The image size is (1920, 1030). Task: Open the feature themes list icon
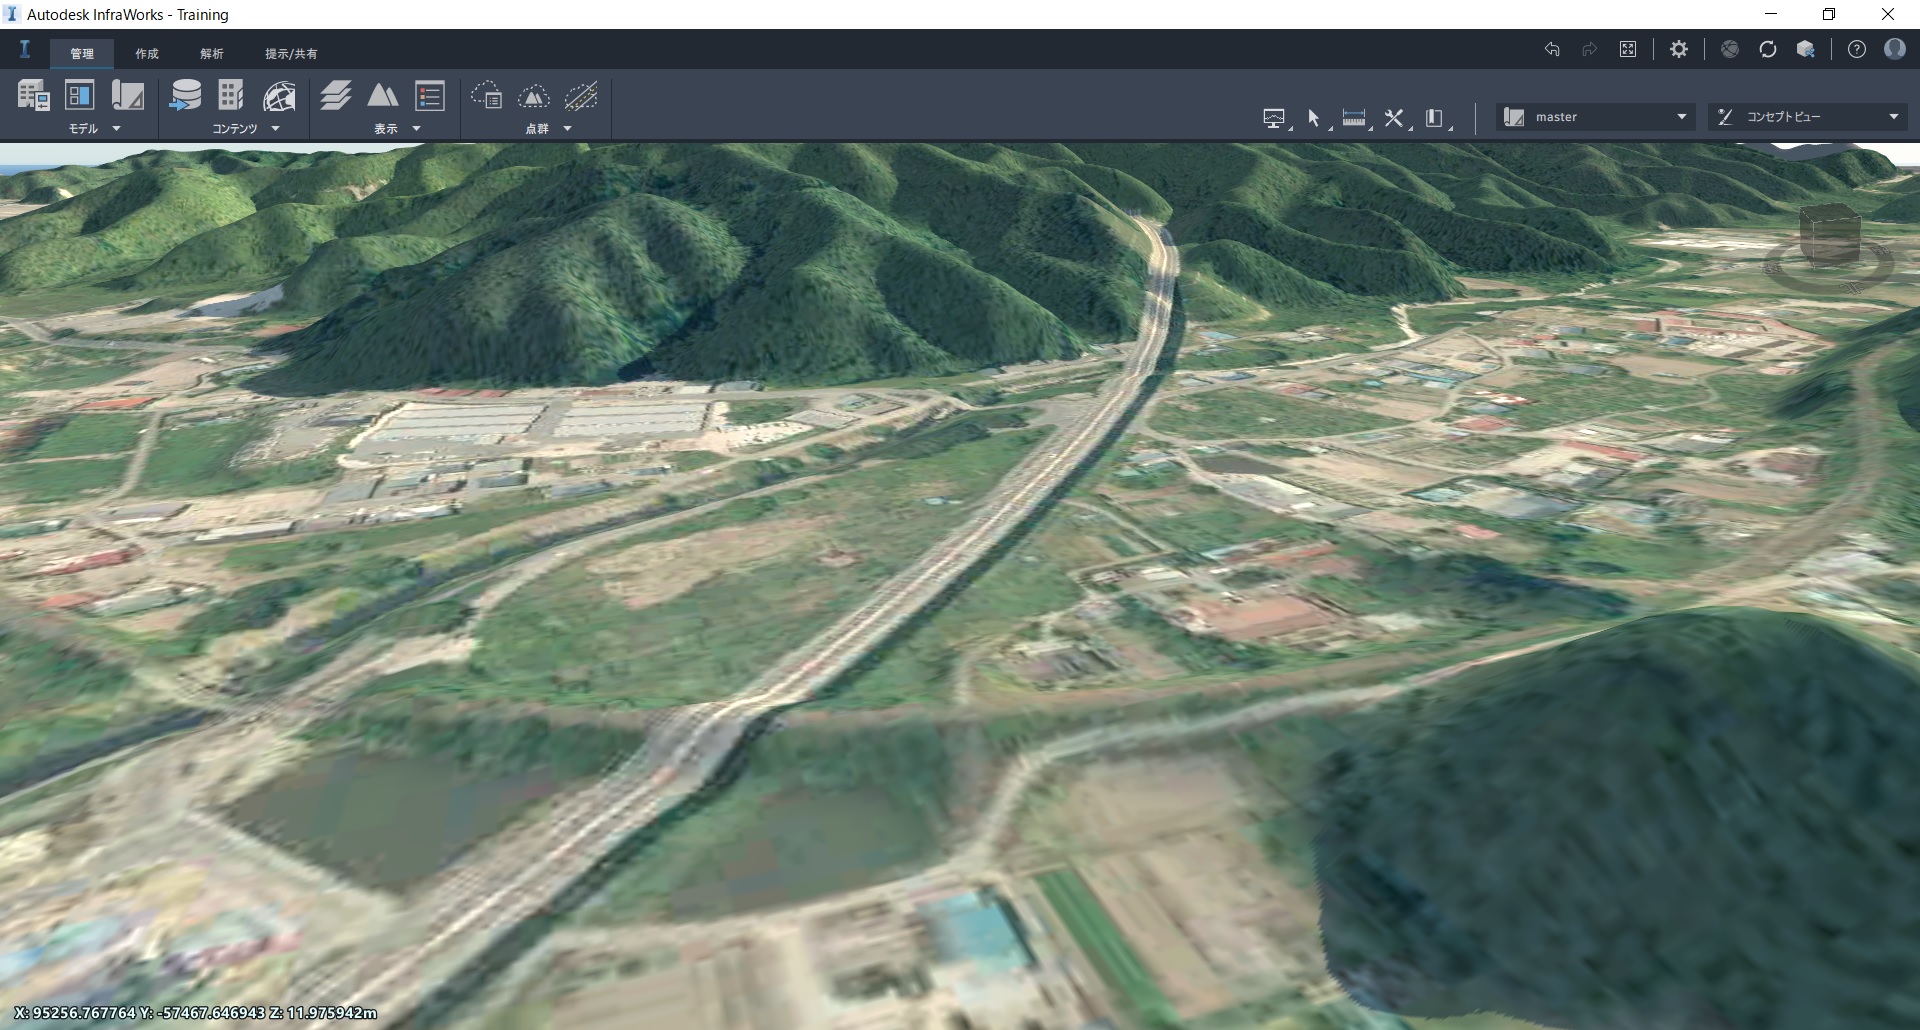[x=430, y=95]
